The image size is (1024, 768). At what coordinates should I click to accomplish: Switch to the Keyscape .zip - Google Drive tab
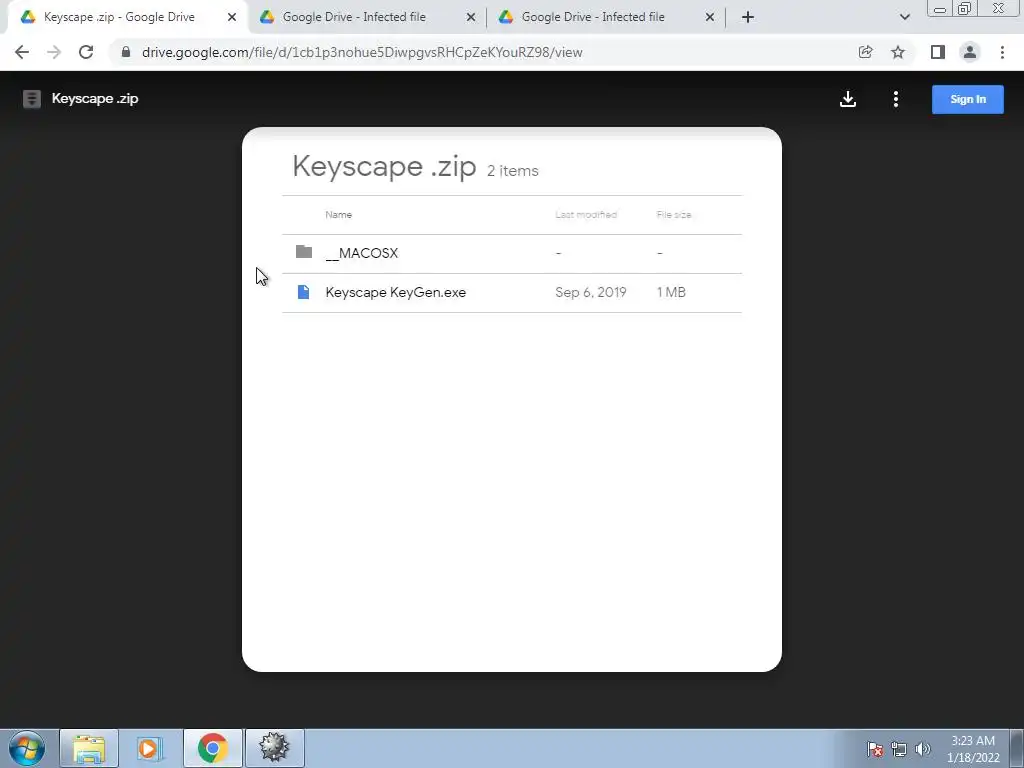coord(119,17)
